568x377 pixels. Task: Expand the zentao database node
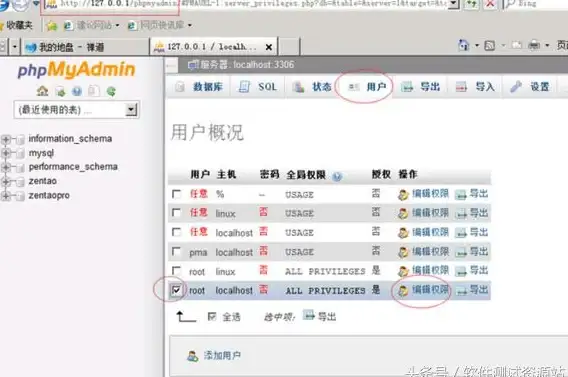point(6,181)
